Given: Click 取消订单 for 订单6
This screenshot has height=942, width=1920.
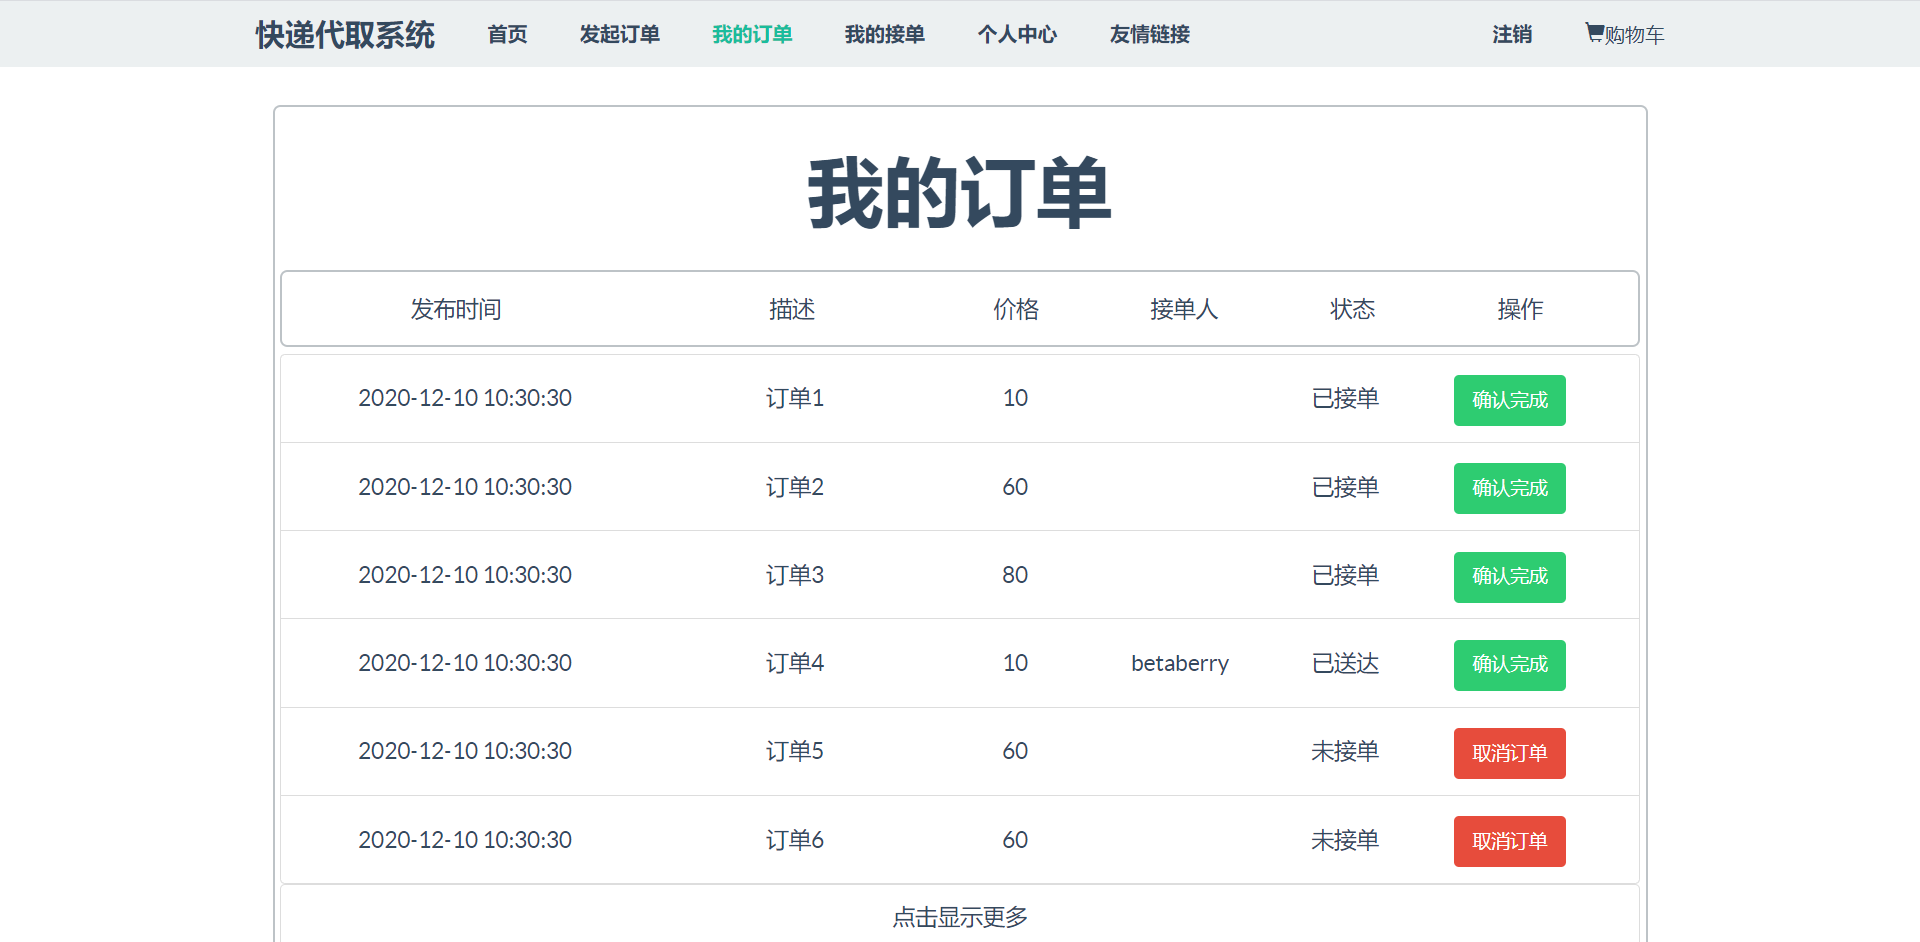Looking at the screenshot, I should tap(1509, 841).
